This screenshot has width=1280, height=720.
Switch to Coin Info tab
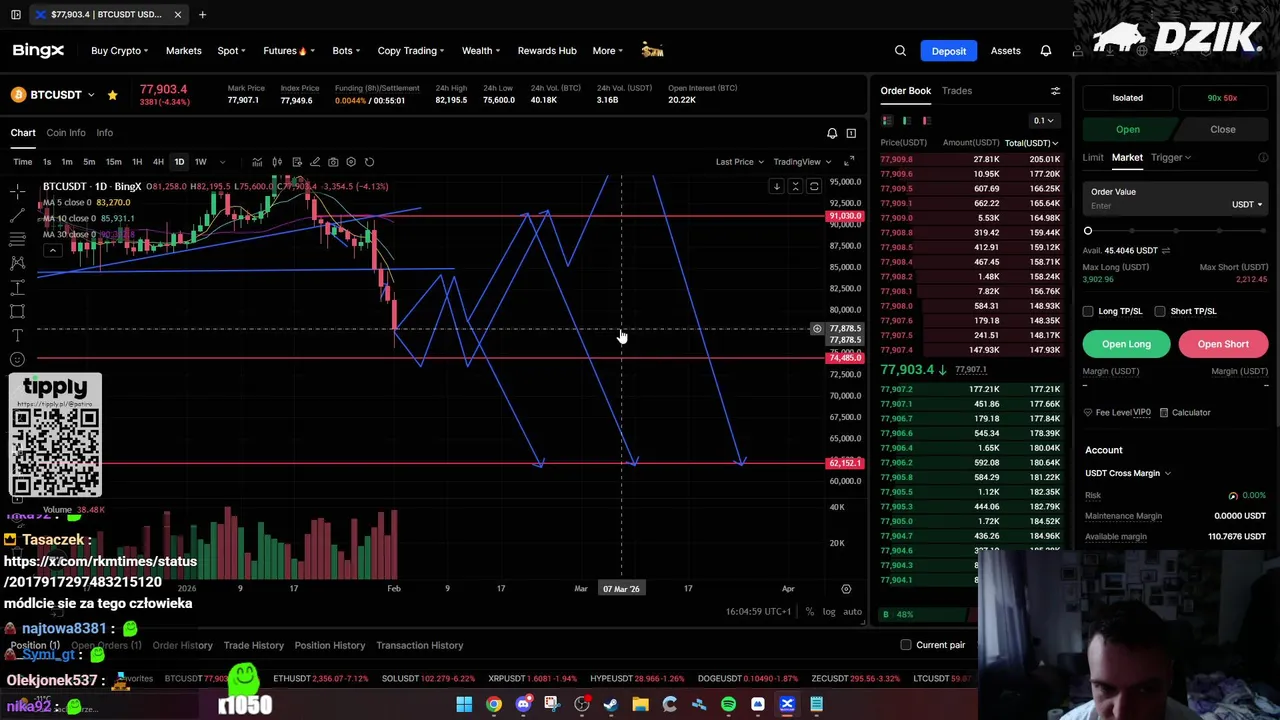tap(65, 132)
